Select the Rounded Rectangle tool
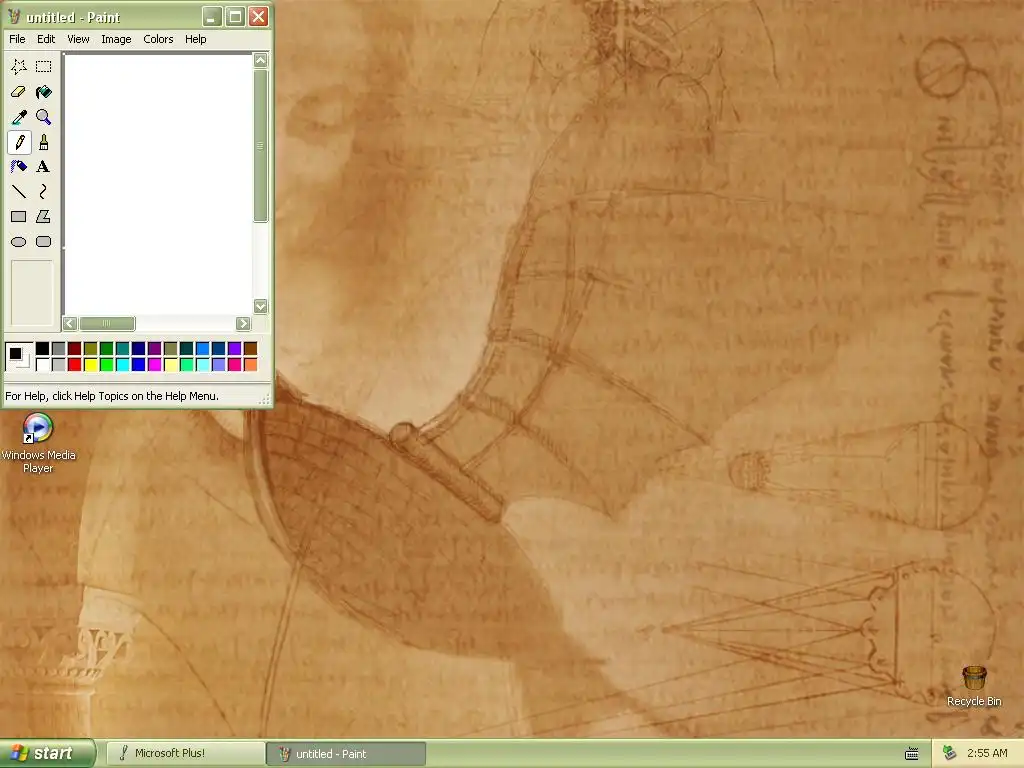Screen dimensions: 1024x768 pos(44,242)
